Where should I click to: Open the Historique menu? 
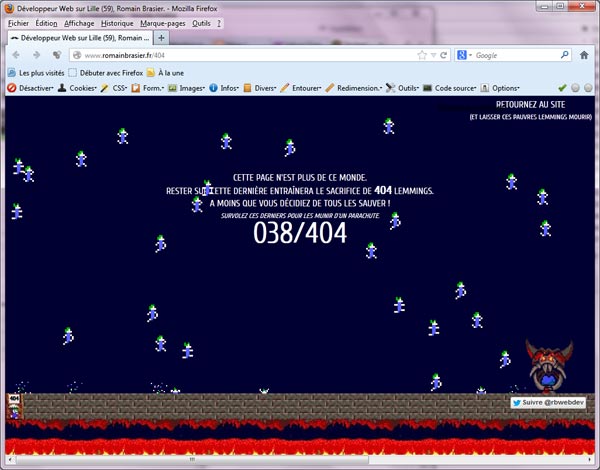click(117, 23)
